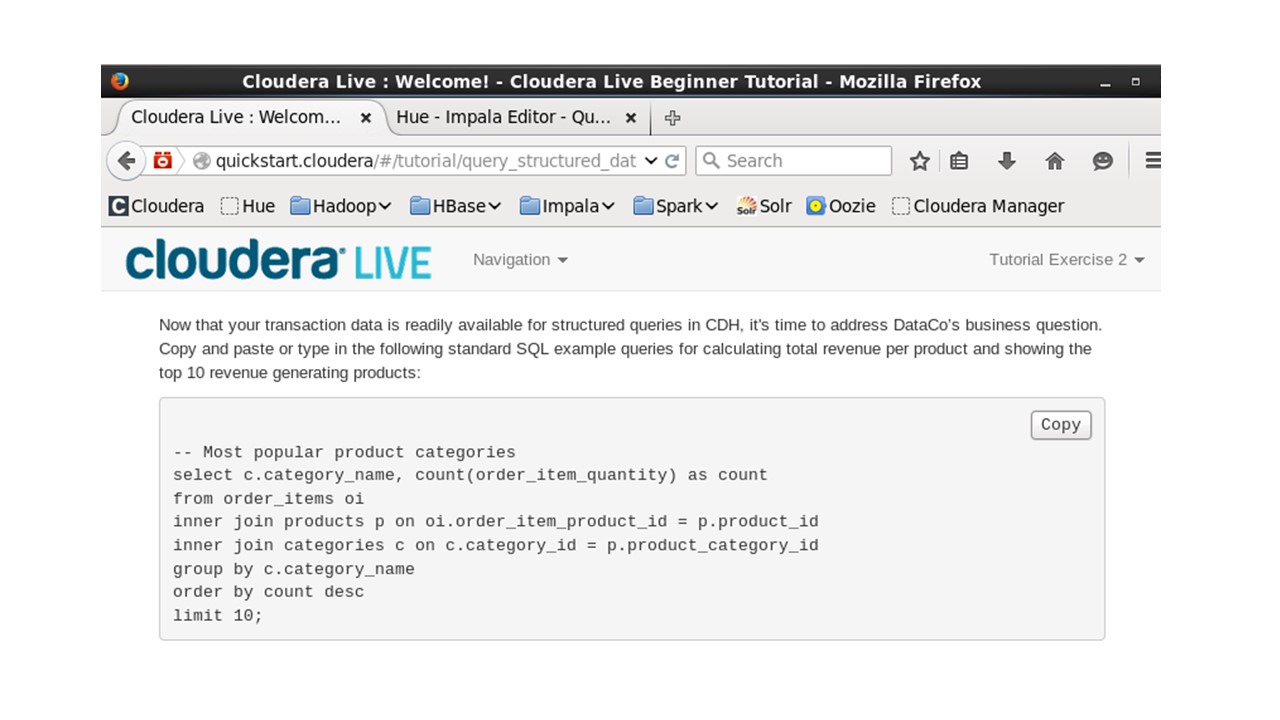The width and height of the screenshot is (1280, 720).
Task: Expand the Spark bookmarks folder
Action: pos(676,206)
